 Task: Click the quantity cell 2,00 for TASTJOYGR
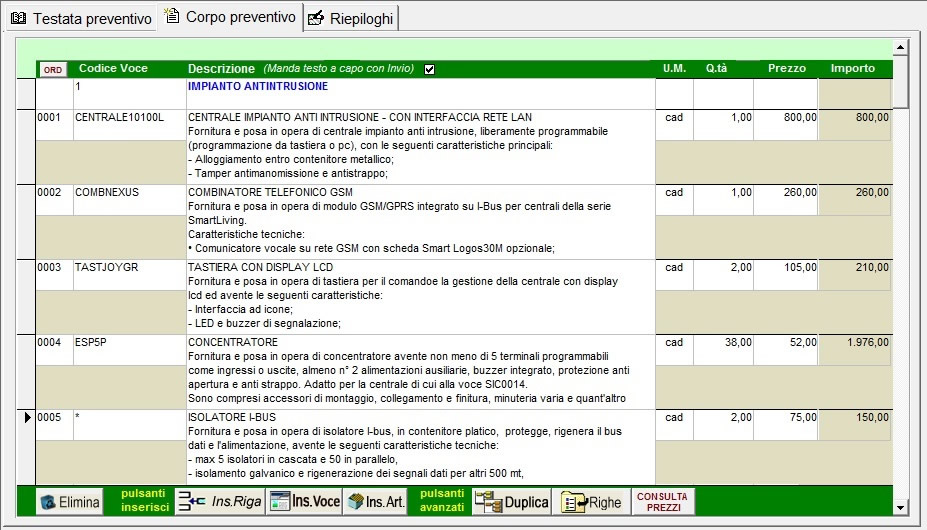tap(723, 275)
